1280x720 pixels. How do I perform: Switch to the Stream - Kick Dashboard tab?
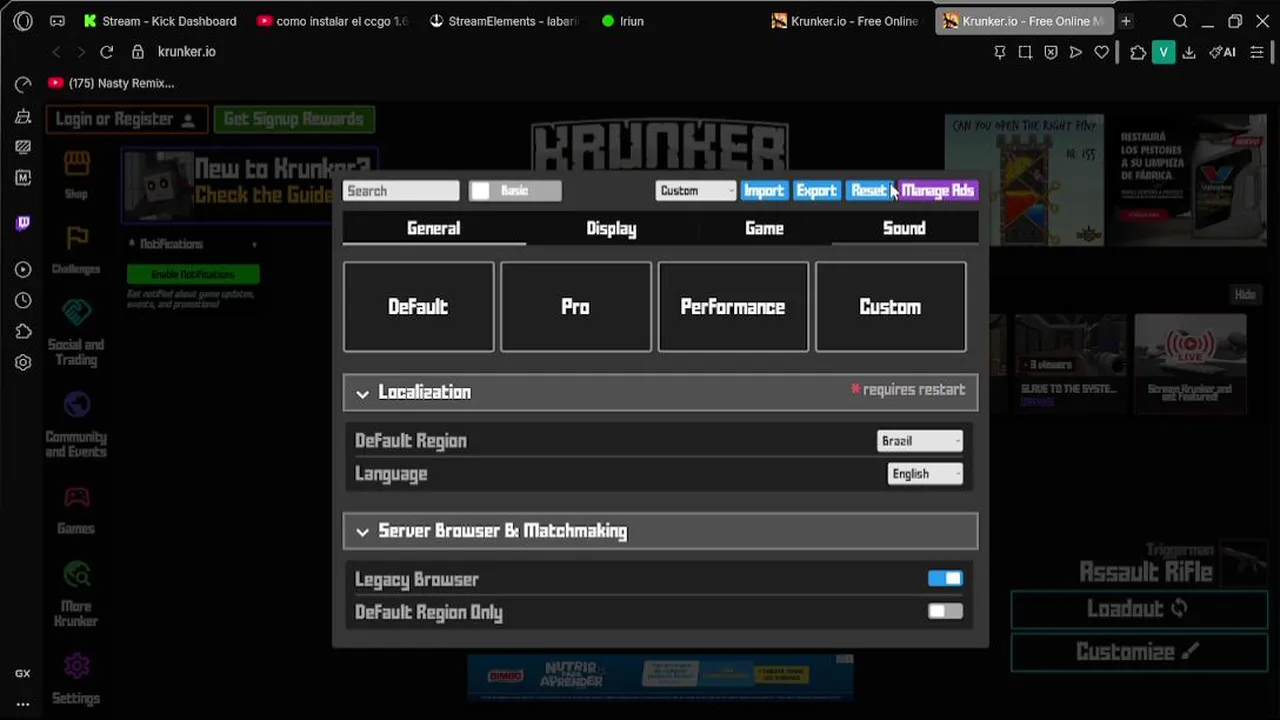(x=160, y=21)
